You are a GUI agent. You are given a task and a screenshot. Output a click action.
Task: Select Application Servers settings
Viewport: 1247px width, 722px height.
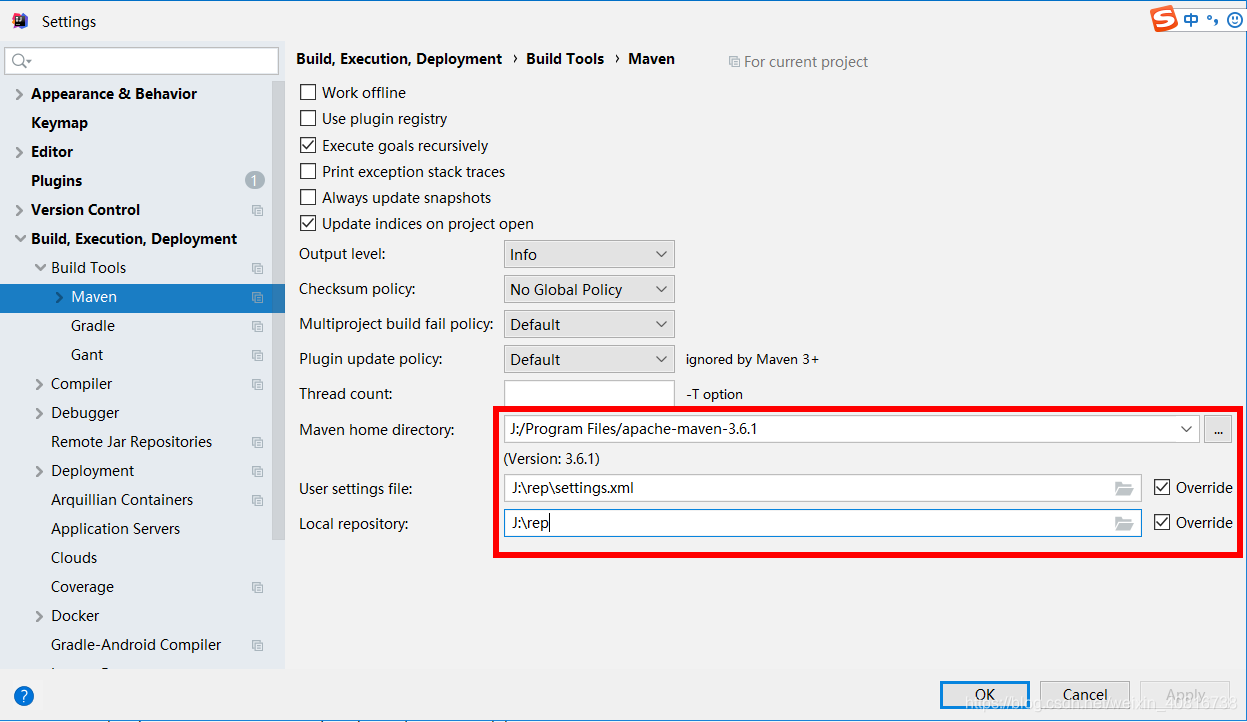coord(115,529)
